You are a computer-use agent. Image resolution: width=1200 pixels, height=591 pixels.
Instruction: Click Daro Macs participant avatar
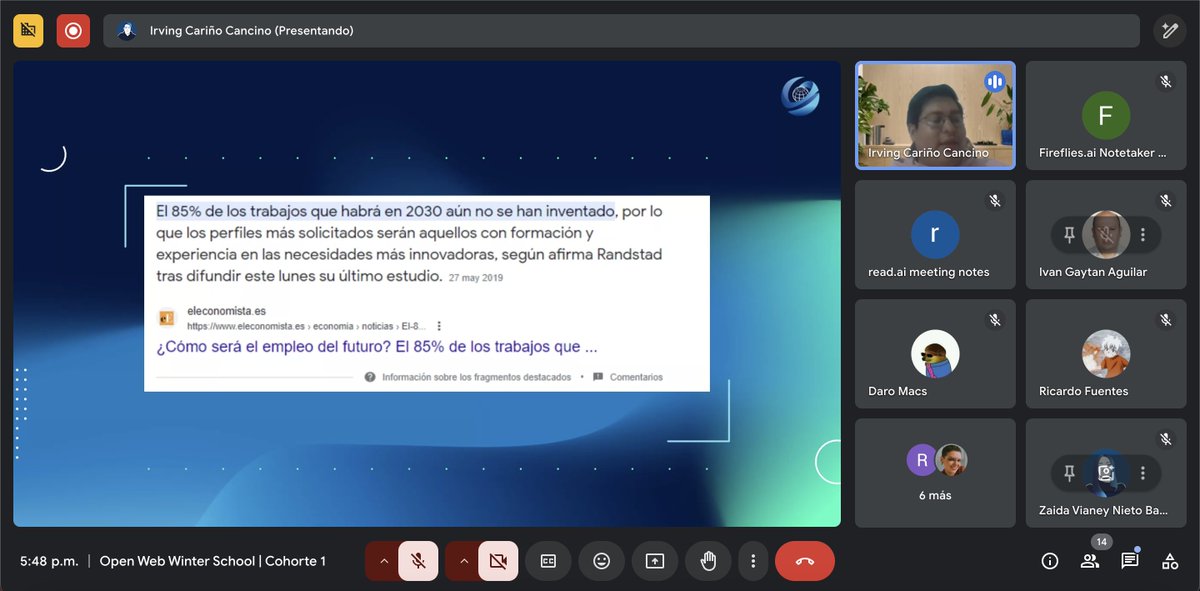[x=935, y=354]
